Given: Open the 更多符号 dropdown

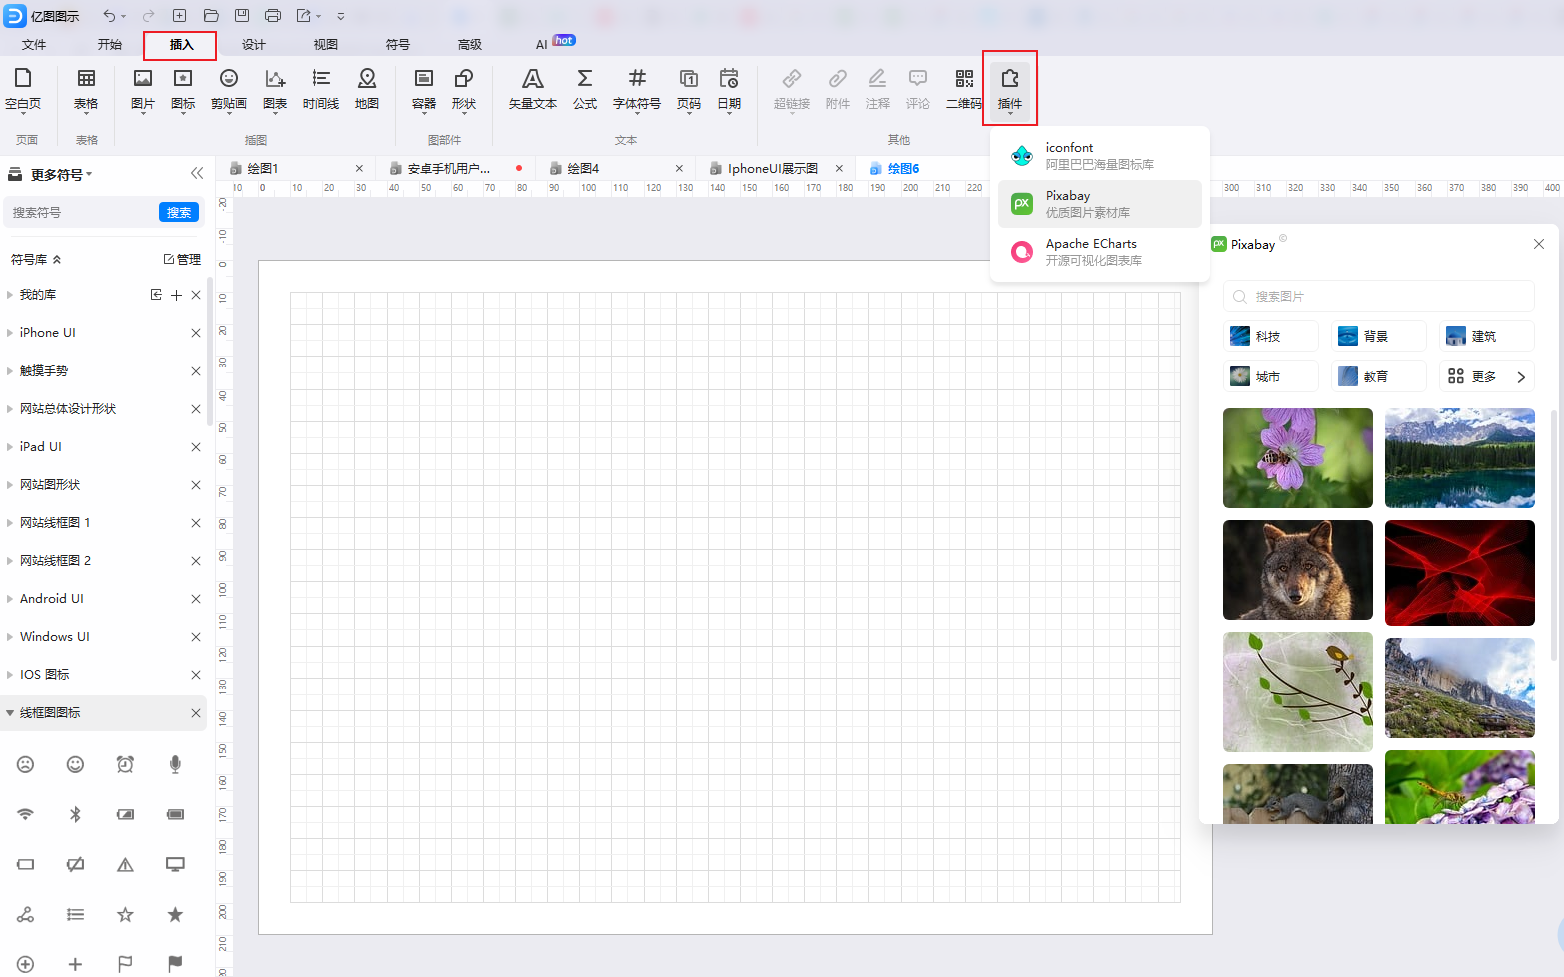Looking at the screenshot, I should click(x=61, y=174).
